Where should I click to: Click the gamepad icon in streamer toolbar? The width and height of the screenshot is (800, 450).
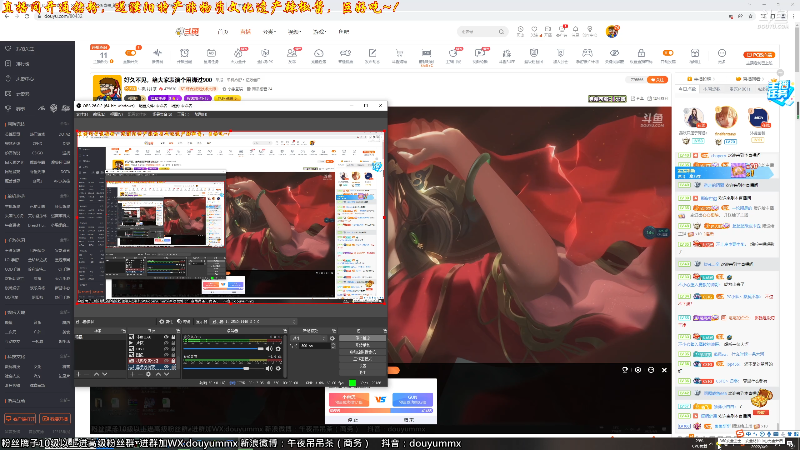[587, 53]
